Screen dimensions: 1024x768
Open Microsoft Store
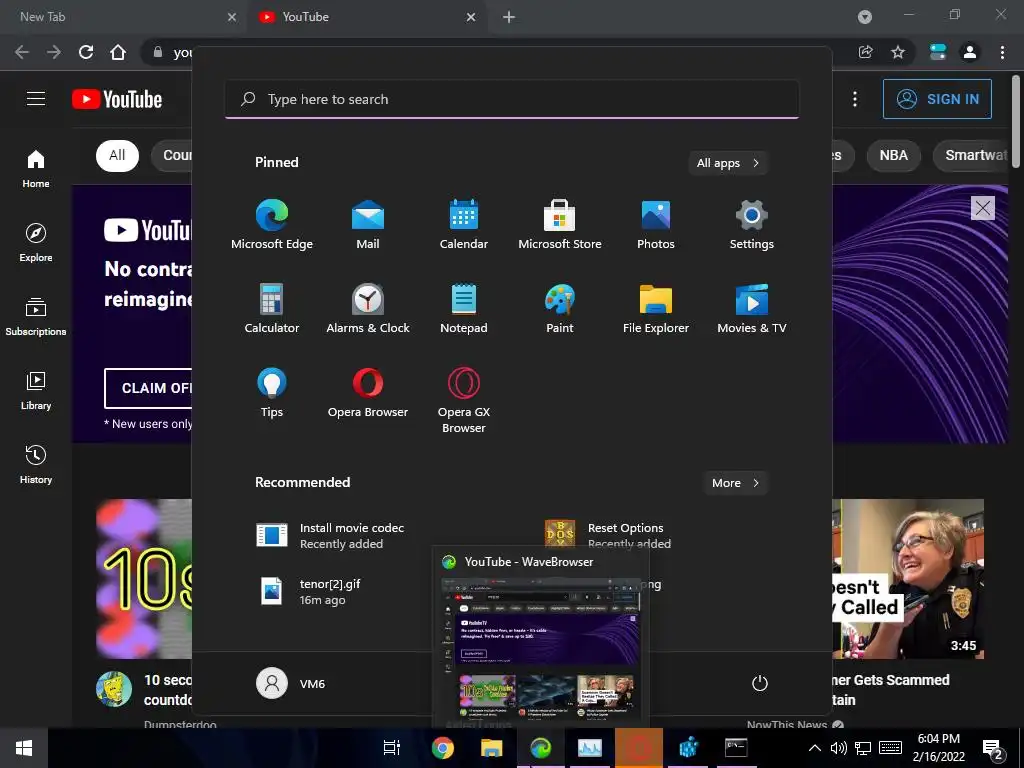[560, 224]
